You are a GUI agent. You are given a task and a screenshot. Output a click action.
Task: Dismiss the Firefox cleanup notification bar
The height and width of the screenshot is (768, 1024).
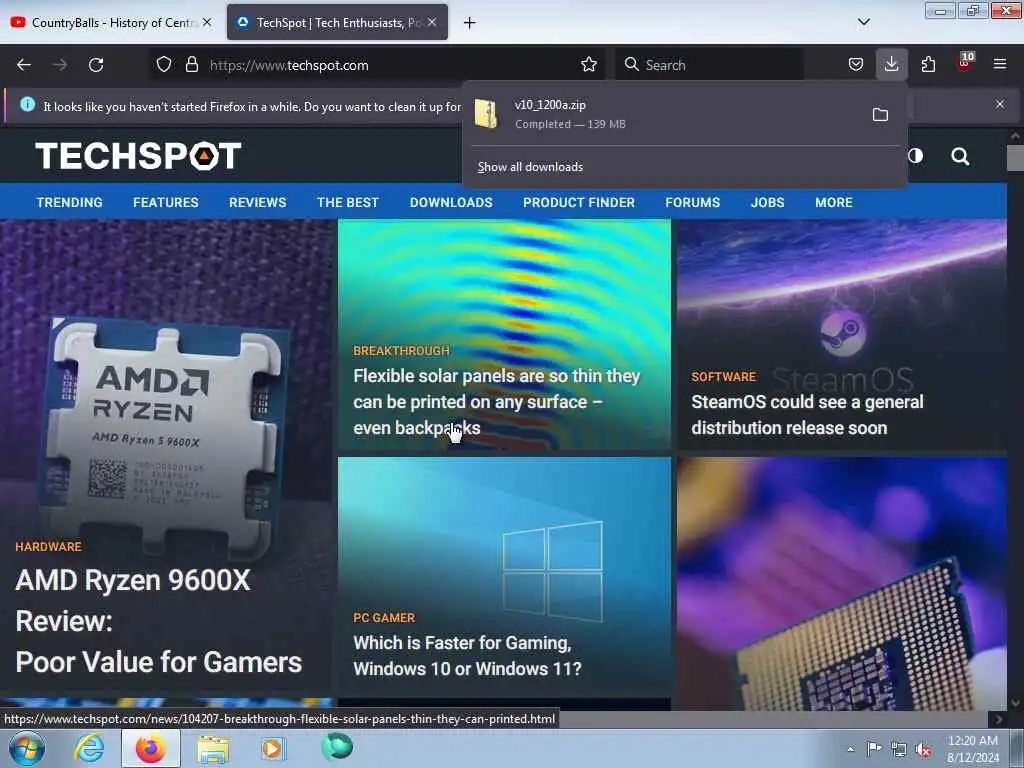999,104
